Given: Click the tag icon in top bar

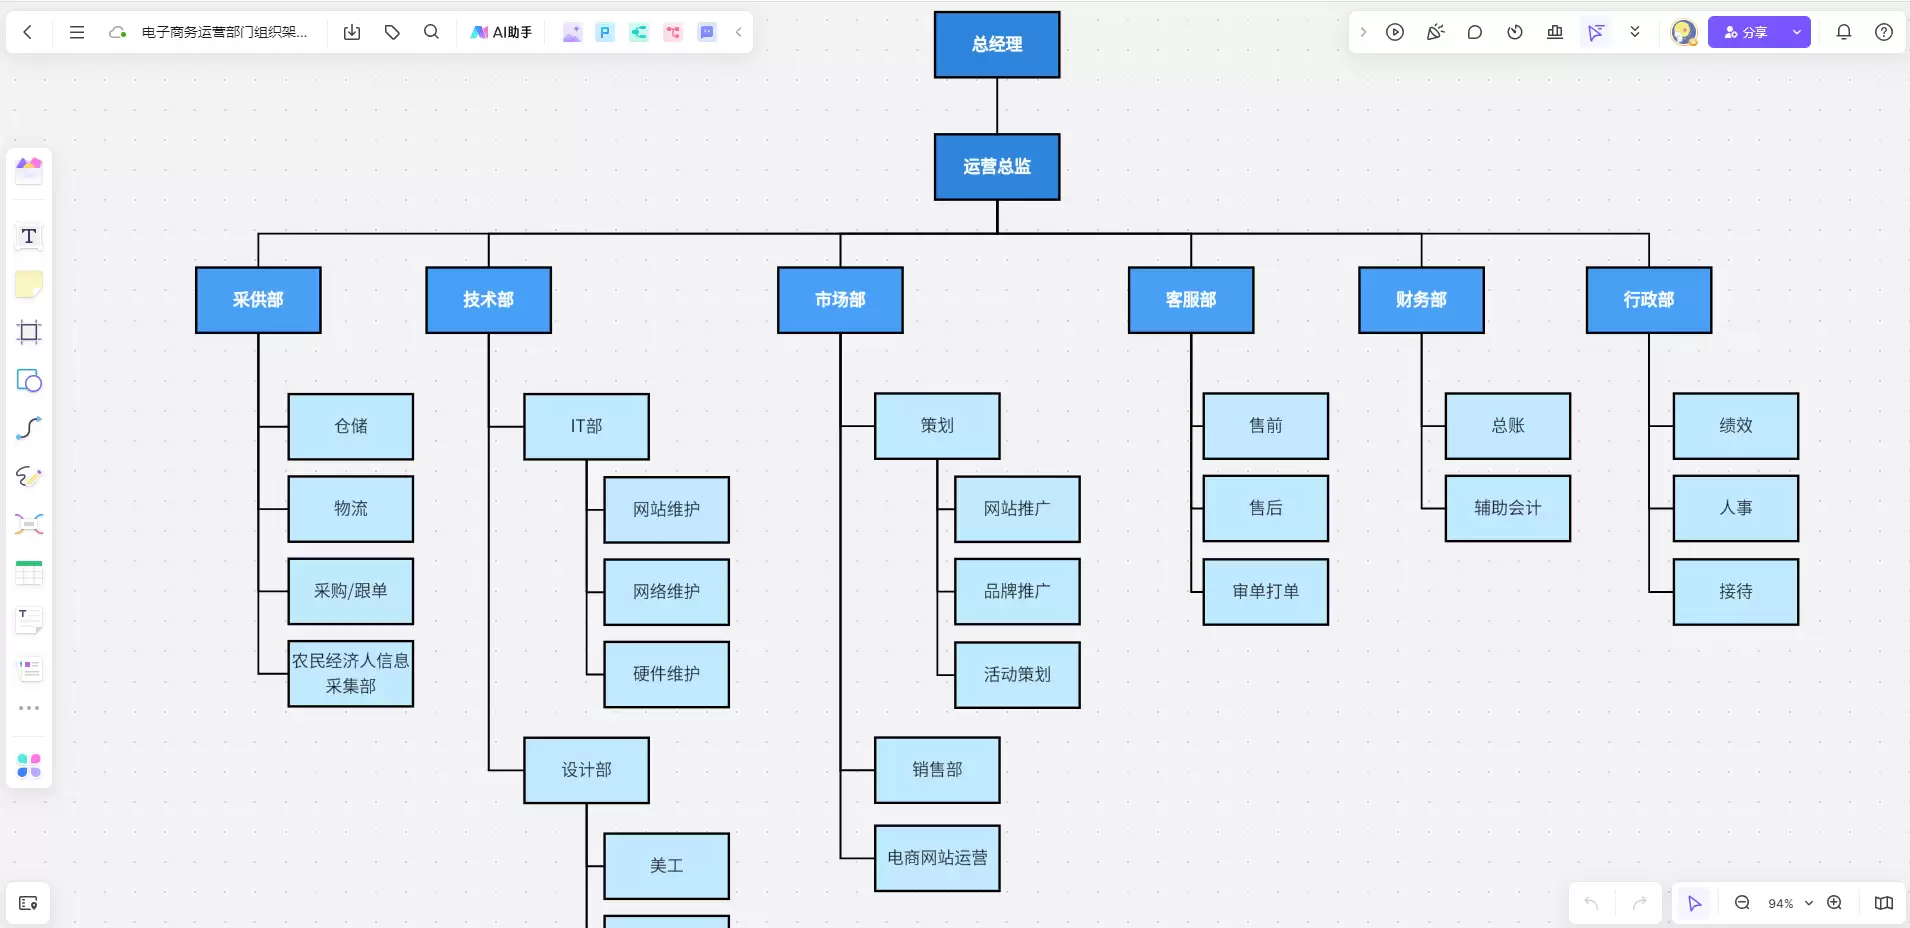Looking at the screenshot, I should [392, 32].
